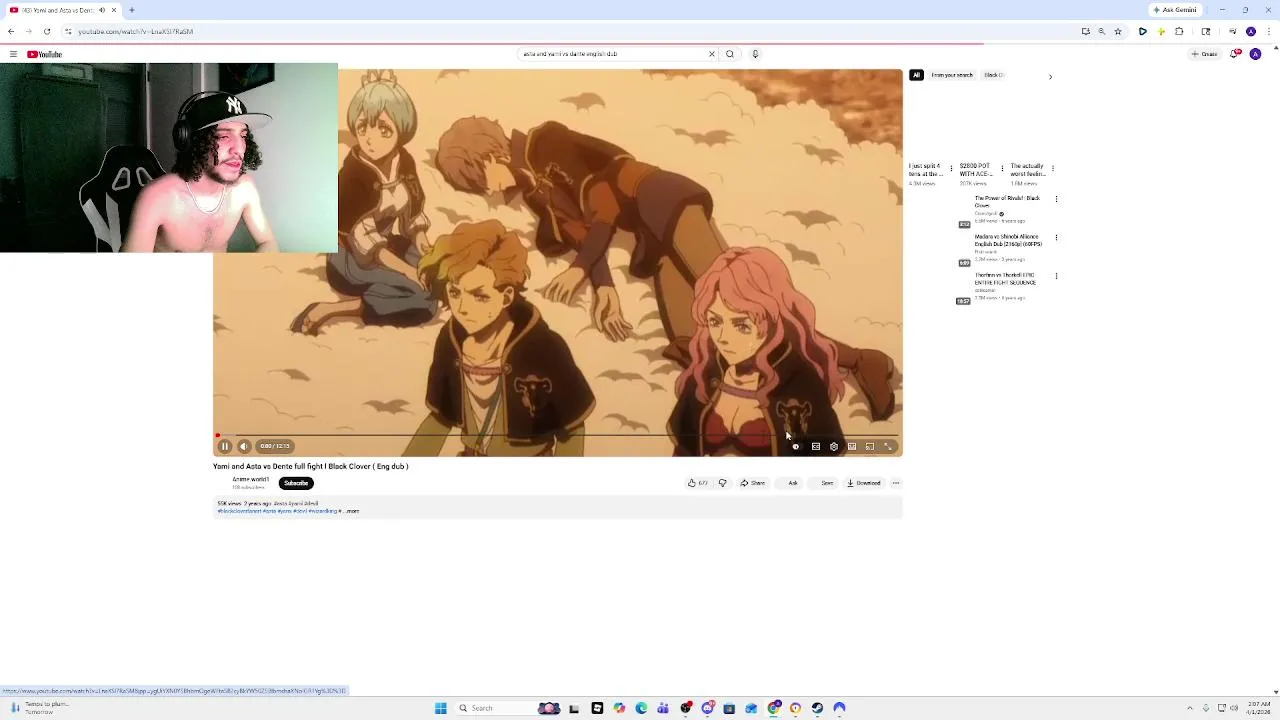Subscribe to the channel
Image resolution: width=1280 pixels, height=720 pixels.
pos(296,483)
